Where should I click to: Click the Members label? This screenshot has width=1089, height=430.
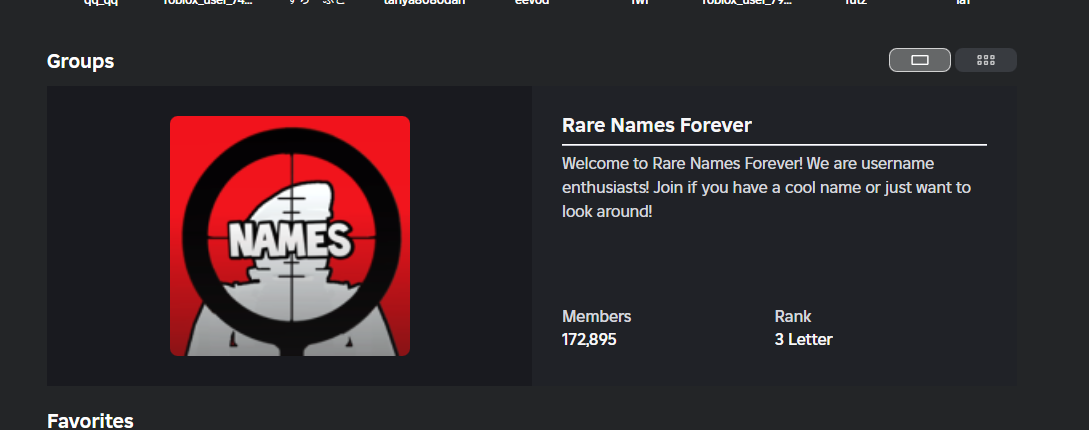pyautogui.click(x=597, y=317)
